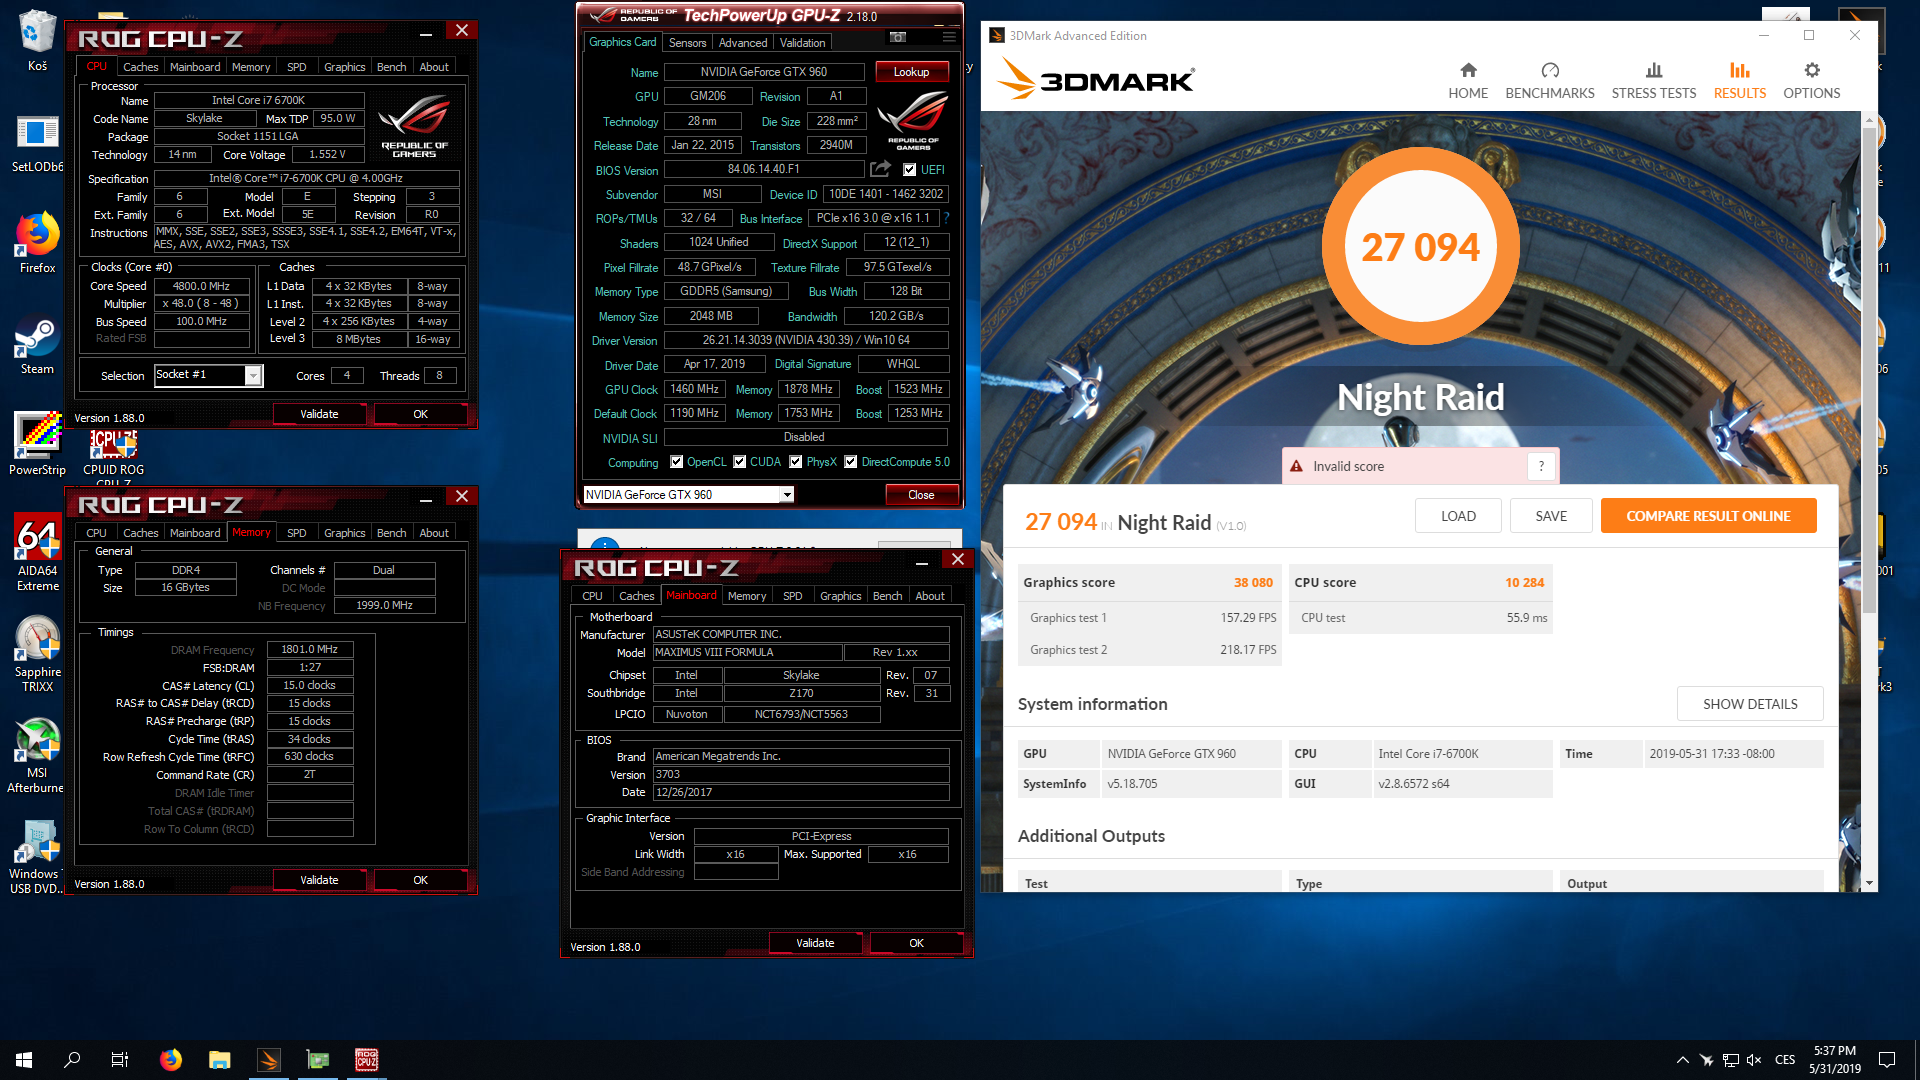Click Validate in CPU tab CPU-Z window
The height and width of the screenshot is (1080, 1920).
[319, 414]
